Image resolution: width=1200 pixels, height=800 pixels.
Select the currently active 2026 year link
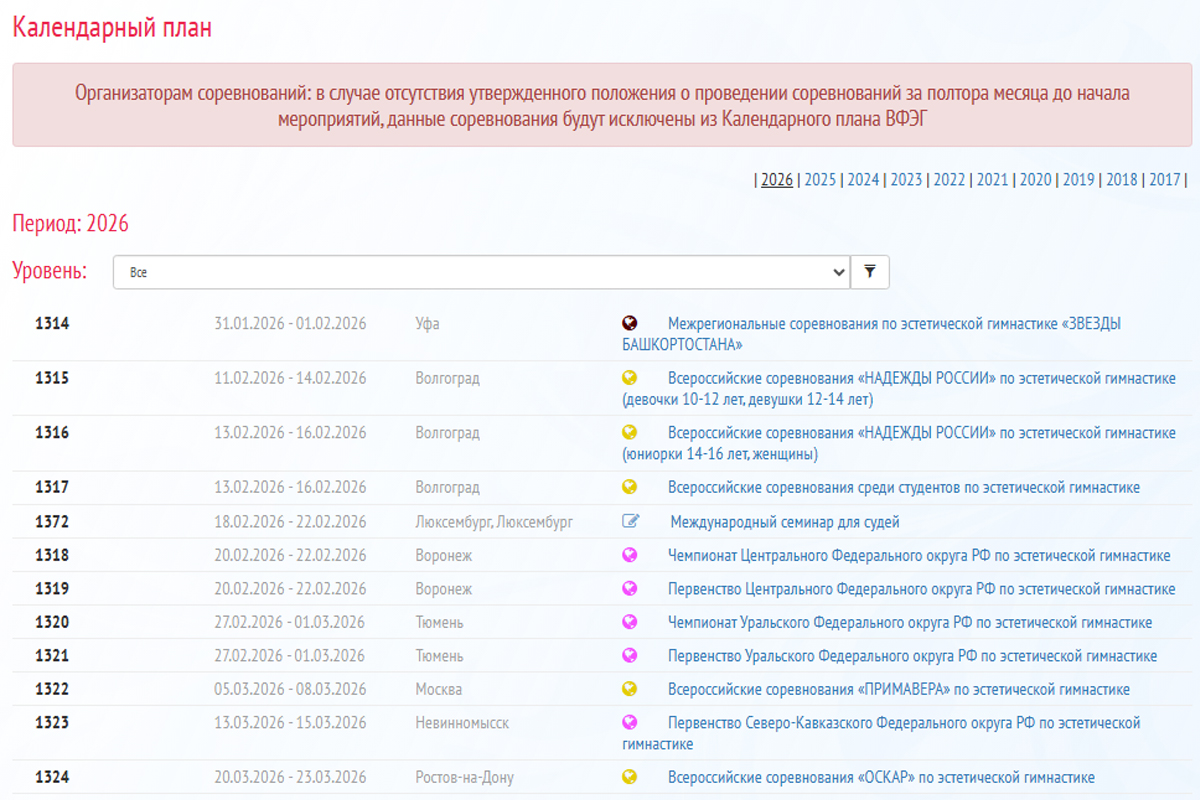[x=777, y=180]
